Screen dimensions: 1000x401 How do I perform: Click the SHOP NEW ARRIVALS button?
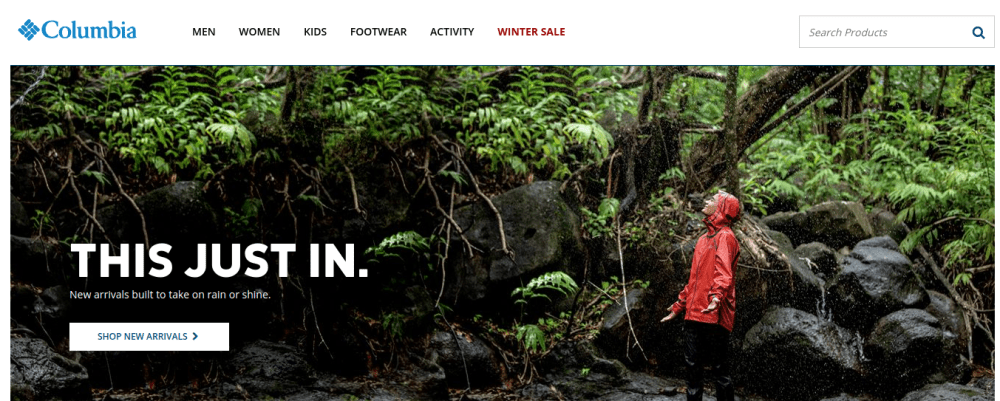149,337
